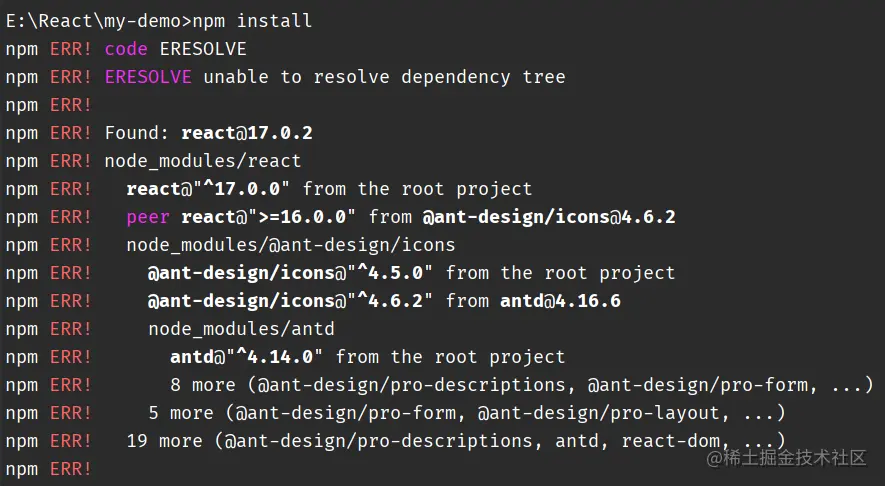The height and width of the screenshot is (486, 885).
Task: Click the '8 more (@ant-design/pro-descriptions' line
Action: (x=522, y=385)
